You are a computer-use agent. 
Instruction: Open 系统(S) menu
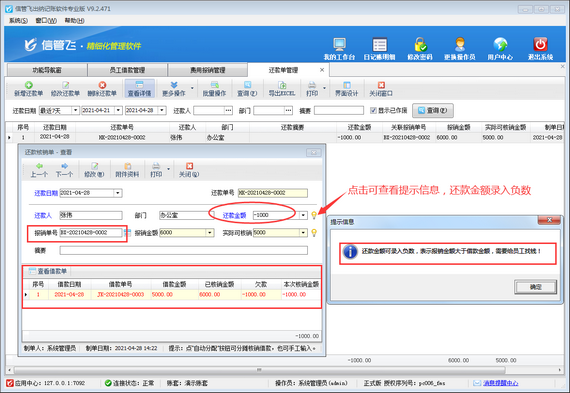pos(18,20)
